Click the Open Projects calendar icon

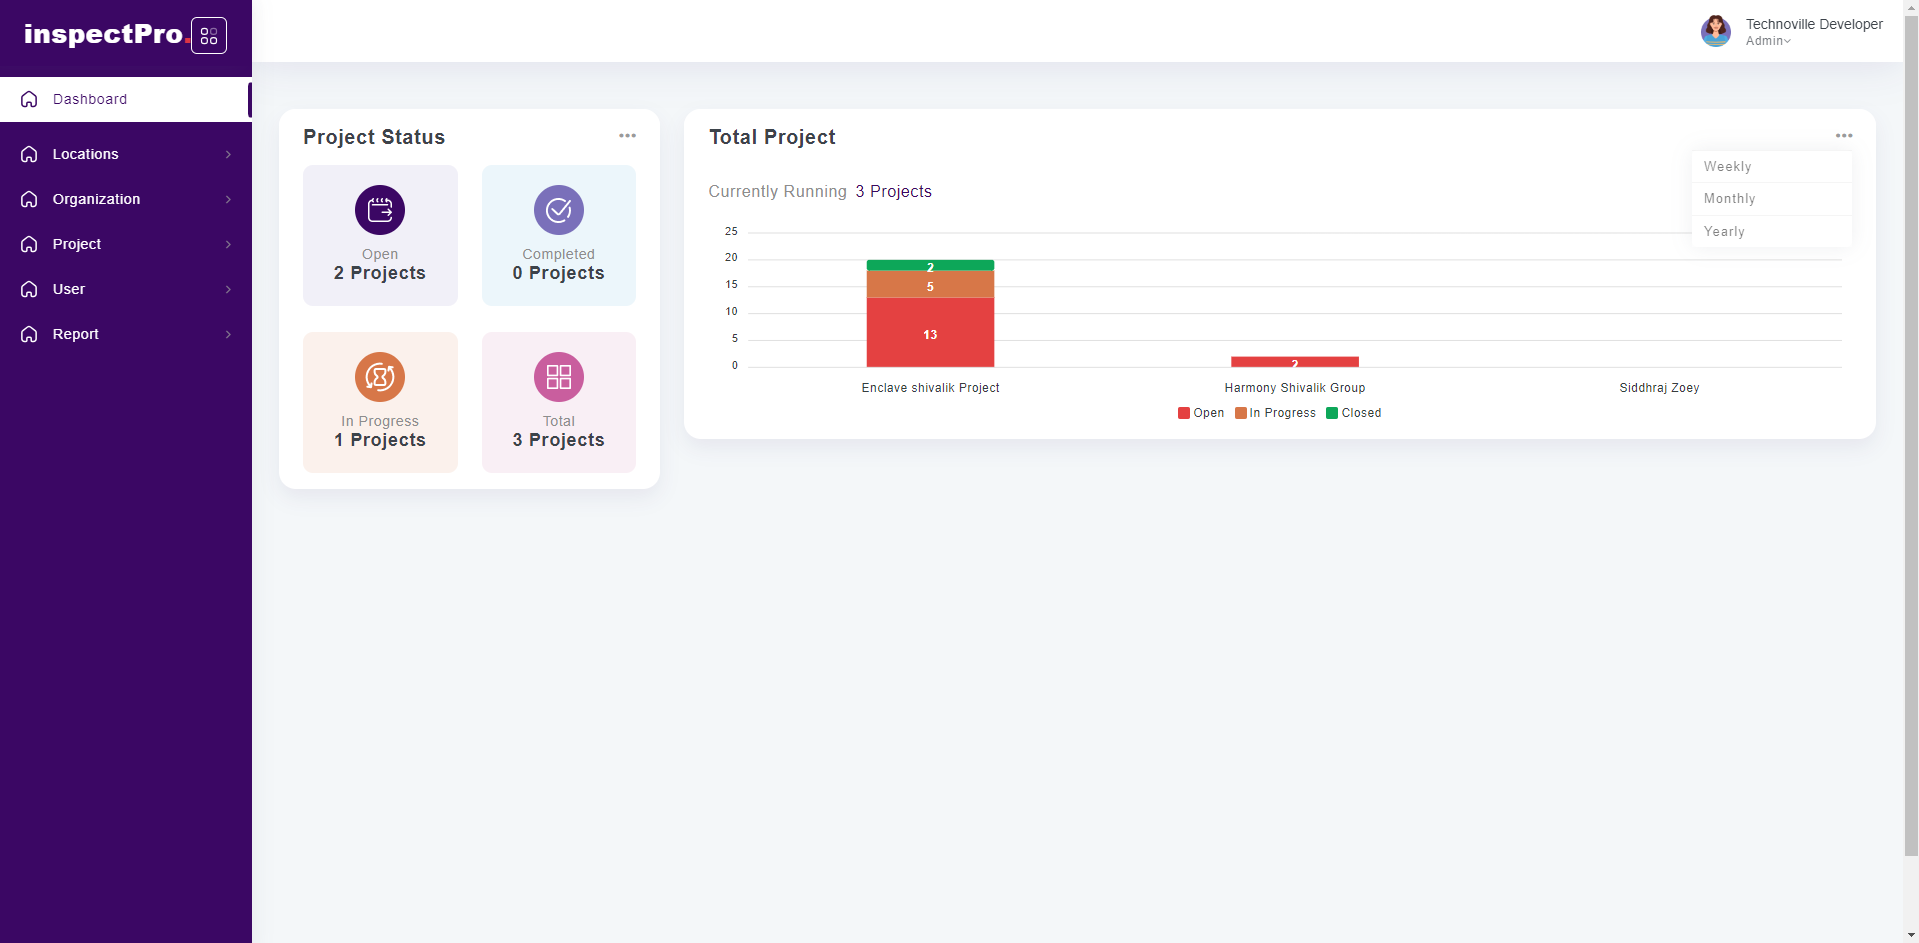[380, 210]
